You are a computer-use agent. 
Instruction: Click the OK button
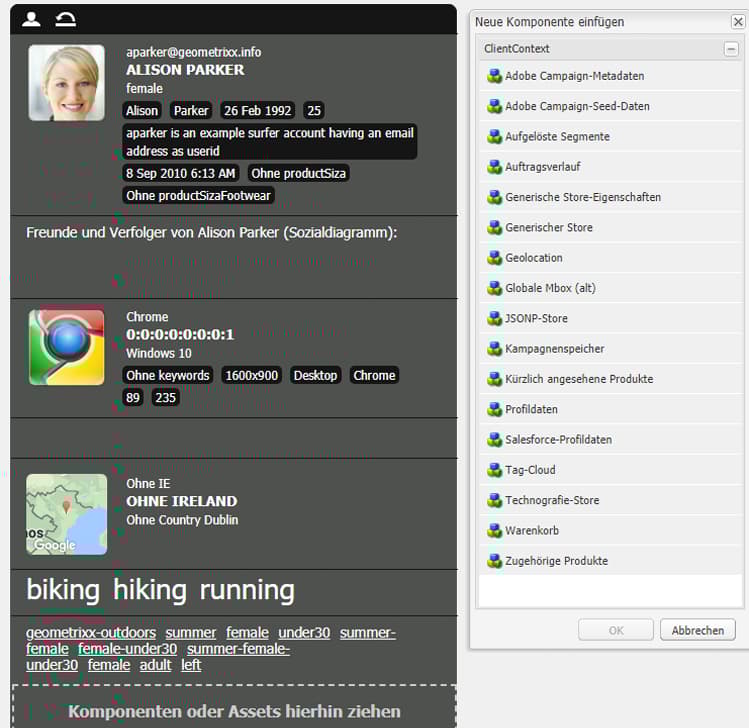(616, 630)
